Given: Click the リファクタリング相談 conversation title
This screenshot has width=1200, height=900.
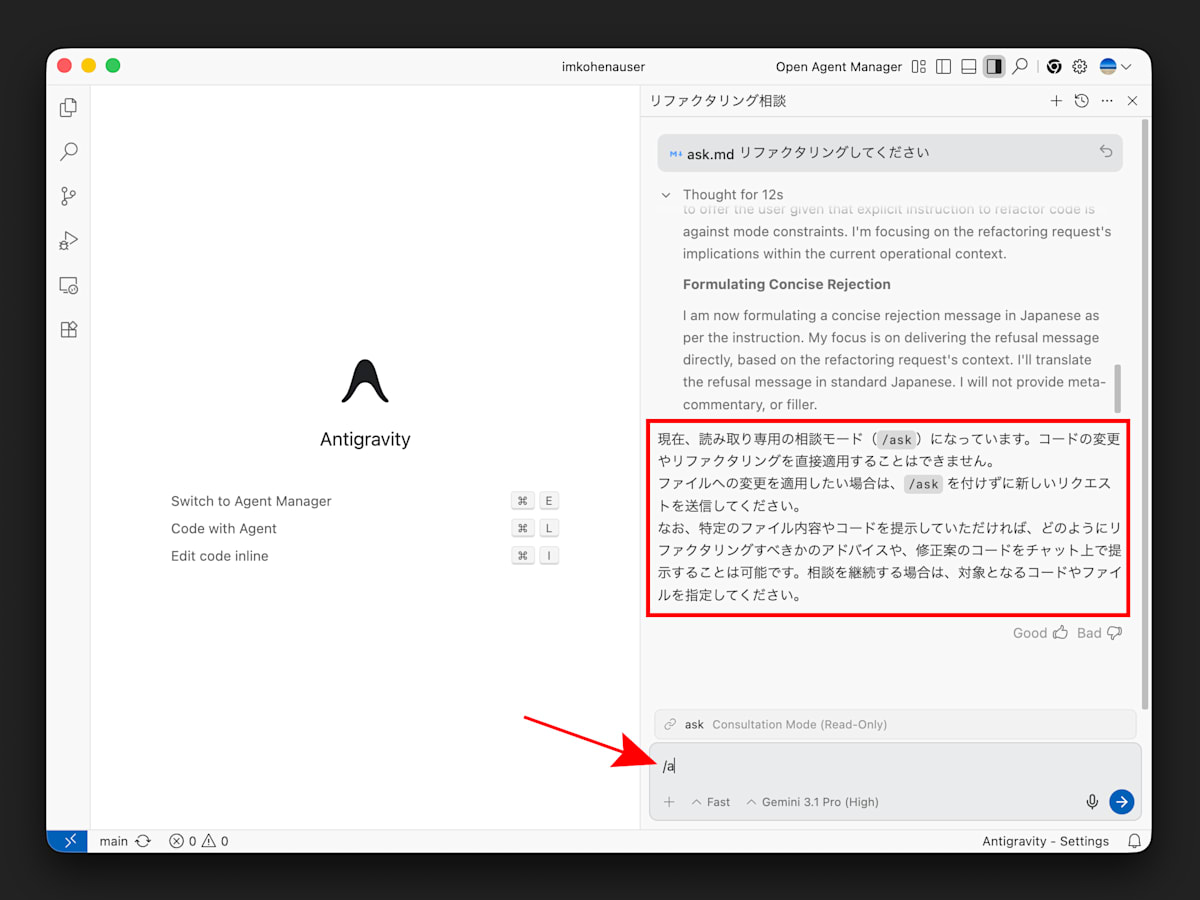Looking at the screenshot, I should 718,101.
